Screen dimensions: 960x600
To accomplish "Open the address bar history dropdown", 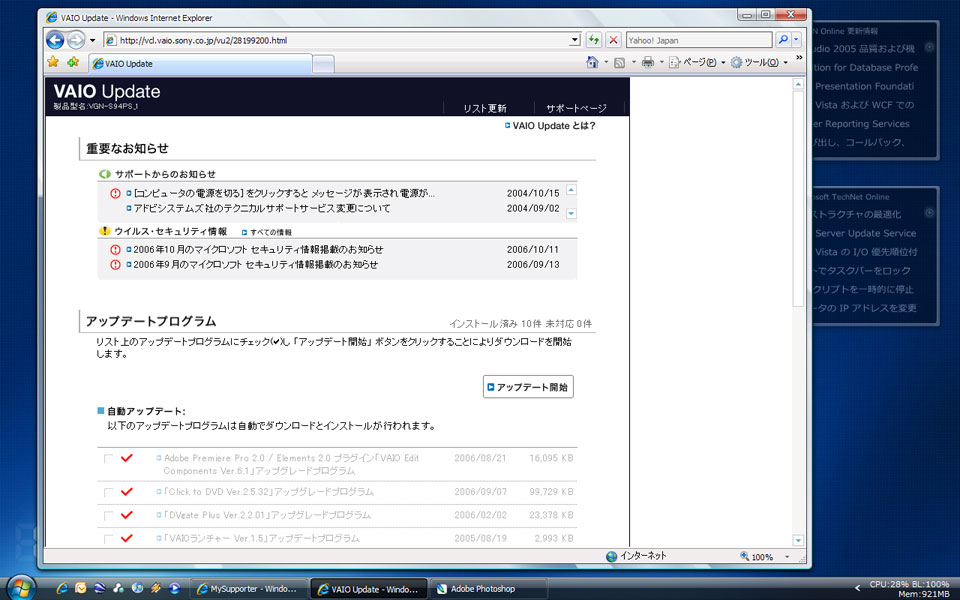I will coord(574,40).
